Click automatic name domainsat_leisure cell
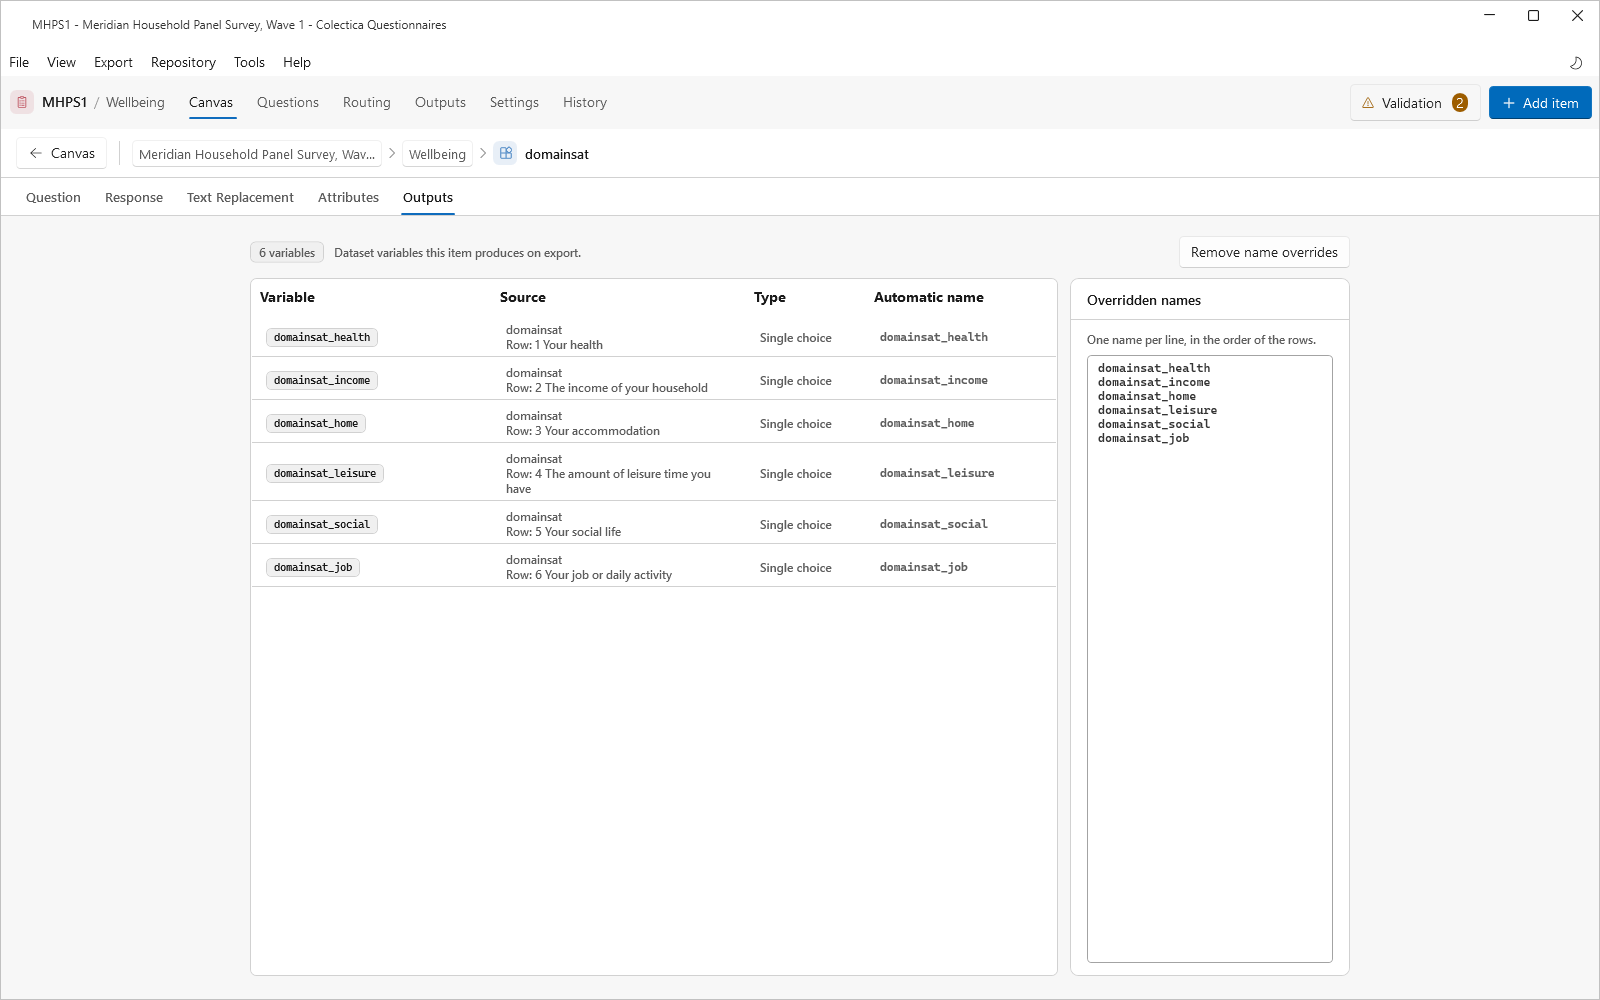This screenshot has height=1000, width=1600. [x=937, y=474]
